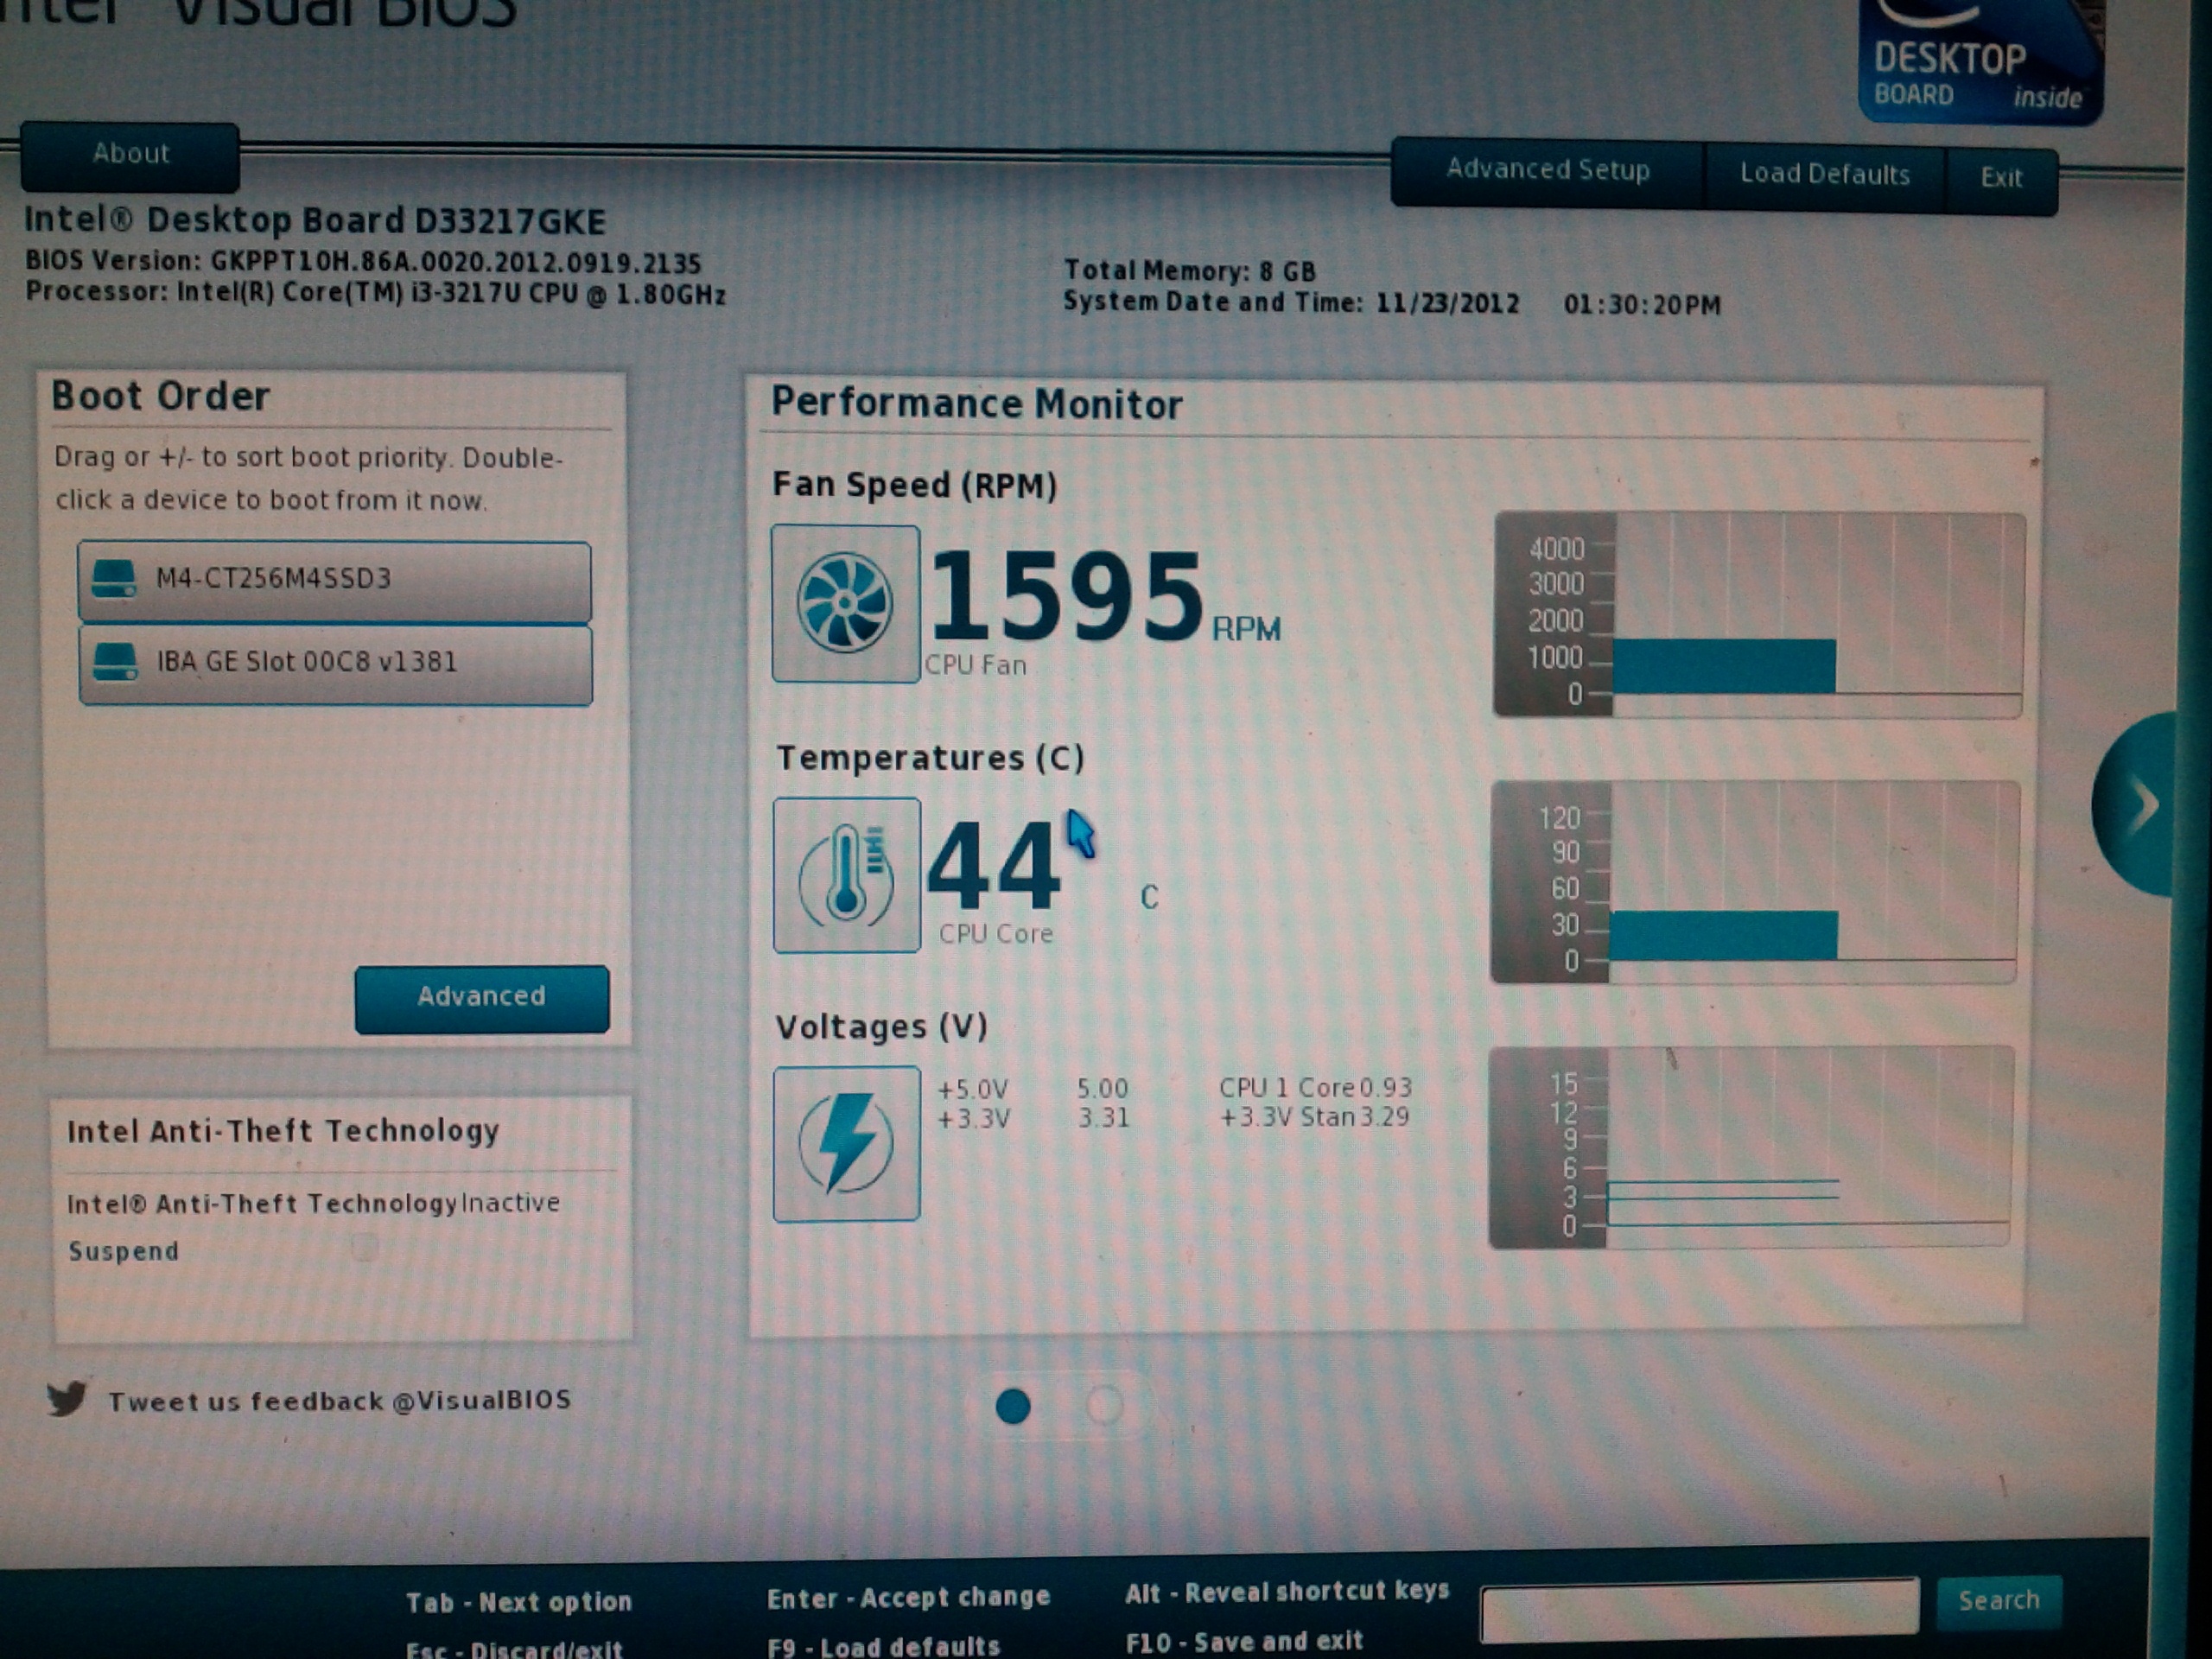2212x1659 pixels.
Task: Click the CPU temperature thermometer icon
Action: (x=846, y=875)
